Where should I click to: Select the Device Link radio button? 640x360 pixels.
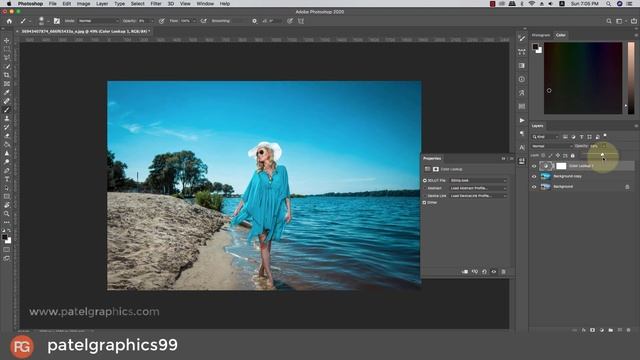click(x=424, y=196)
